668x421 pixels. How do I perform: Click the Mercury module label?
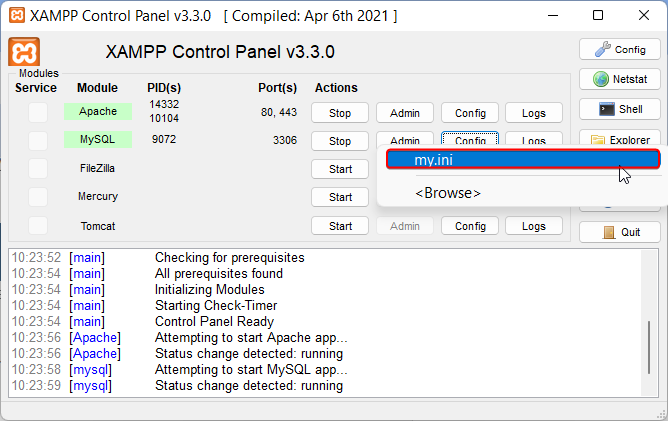click(x=98, y=196)
